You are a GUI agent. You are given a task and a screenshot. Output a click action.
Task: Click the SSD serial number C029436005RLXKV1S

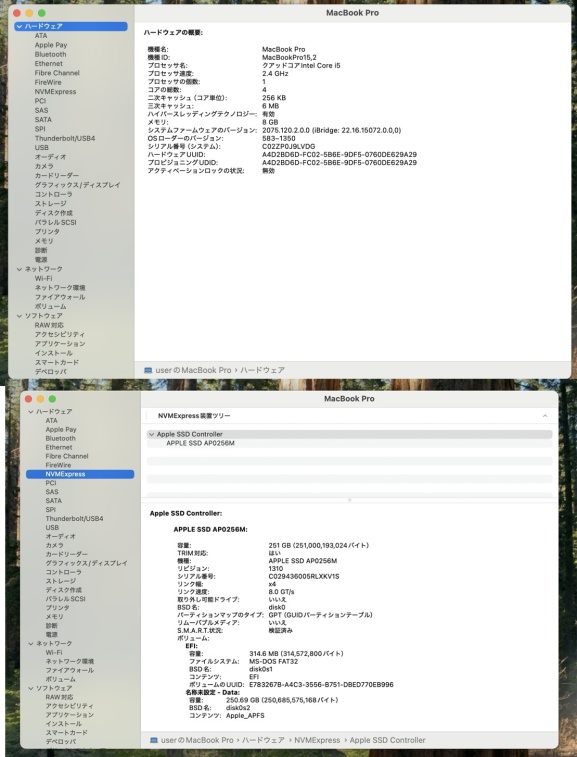click(x=304, y=576)
